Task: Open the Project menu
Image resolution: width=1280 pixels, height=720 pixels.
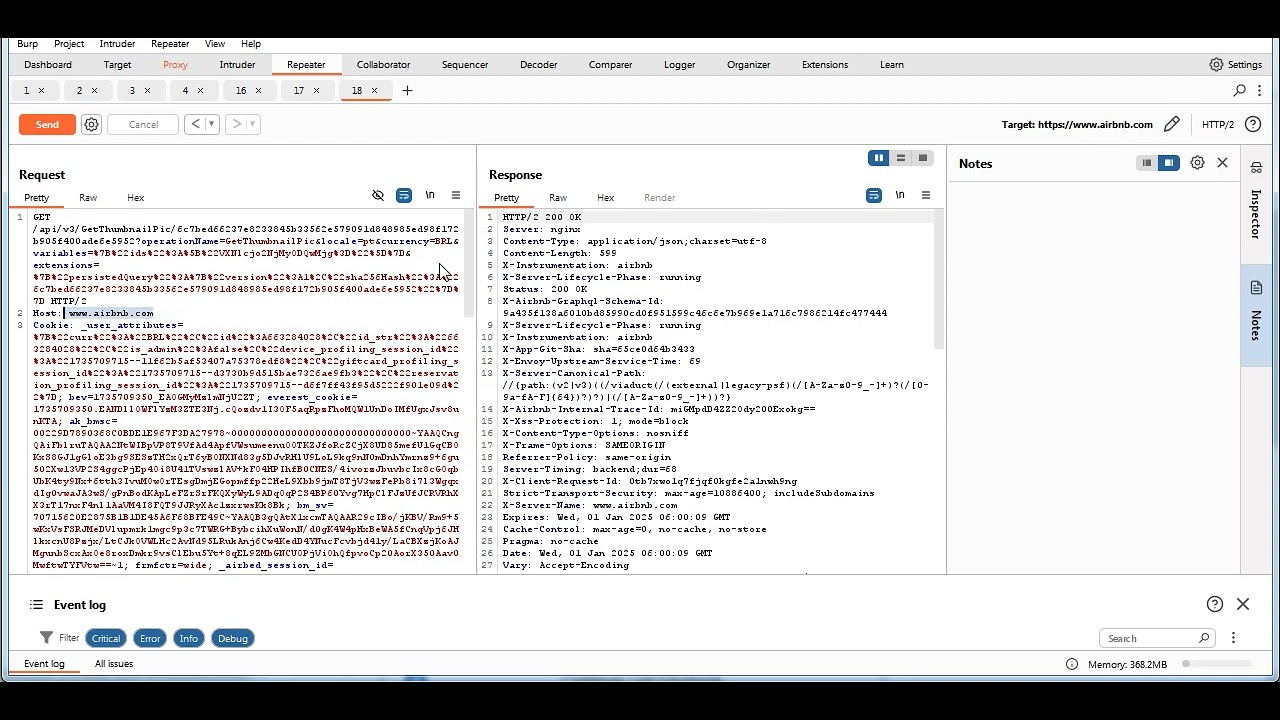Action: [69, 44]
